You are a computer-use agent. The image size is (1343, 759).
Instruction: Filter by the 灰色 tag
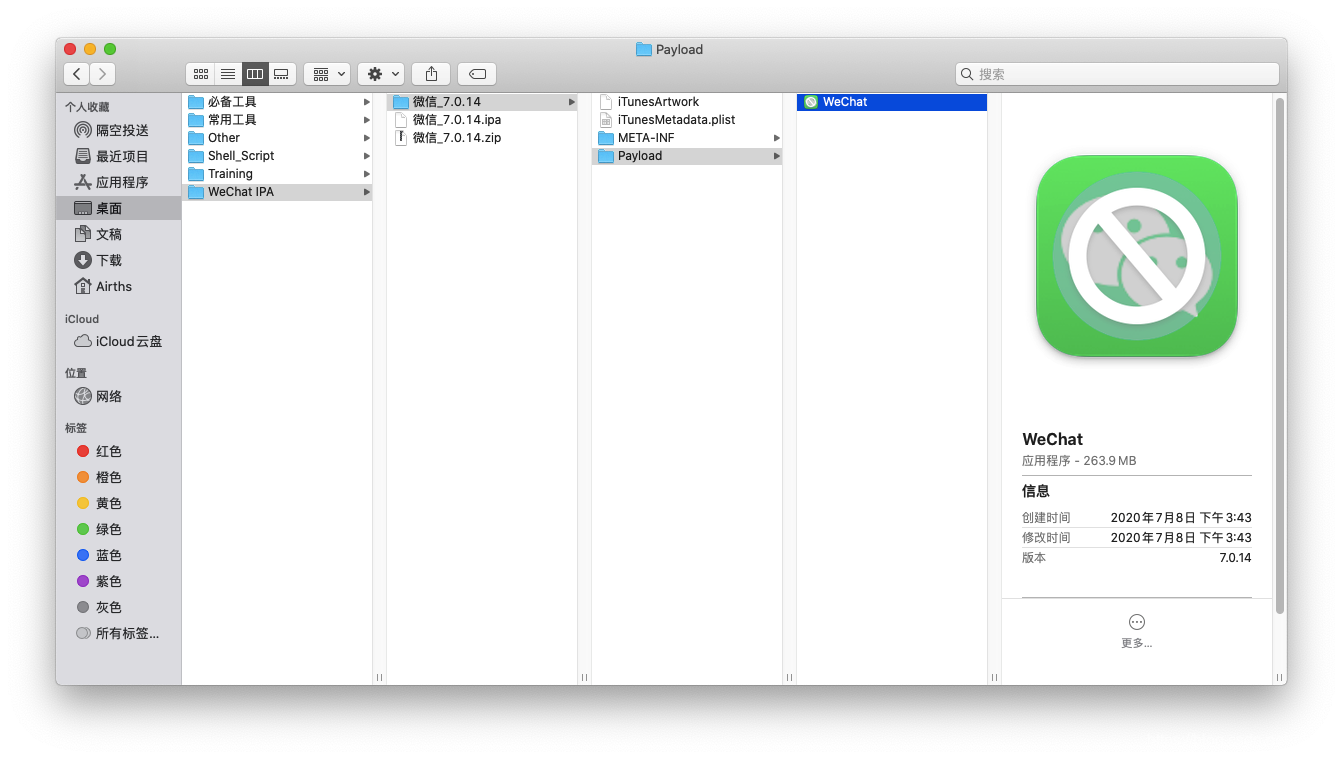(118, 607)
